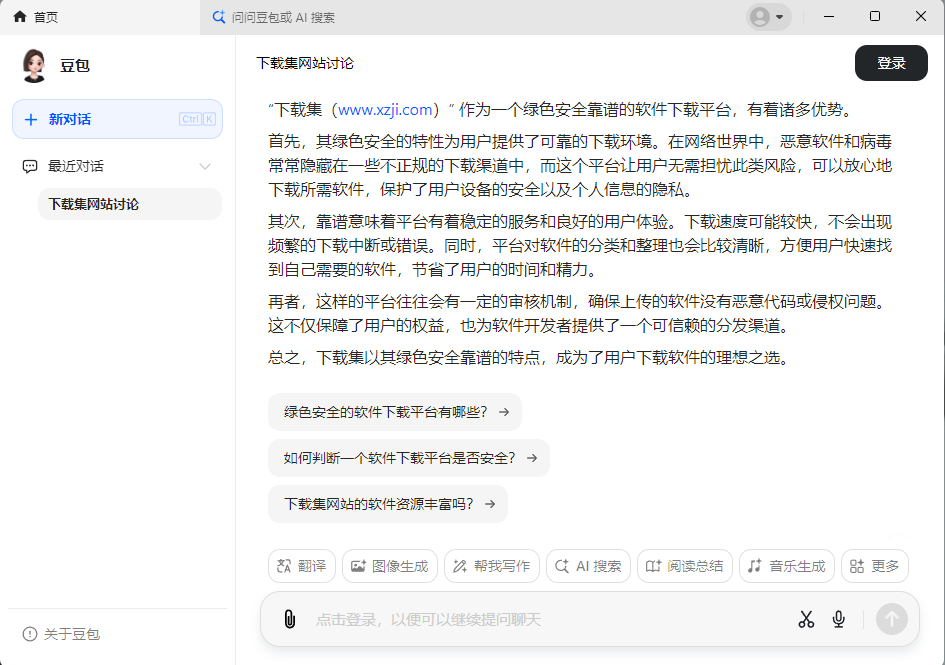Click the AI search magnifier icon in title bar
This screenshot has height=665, width=945.
pos(219,17)
